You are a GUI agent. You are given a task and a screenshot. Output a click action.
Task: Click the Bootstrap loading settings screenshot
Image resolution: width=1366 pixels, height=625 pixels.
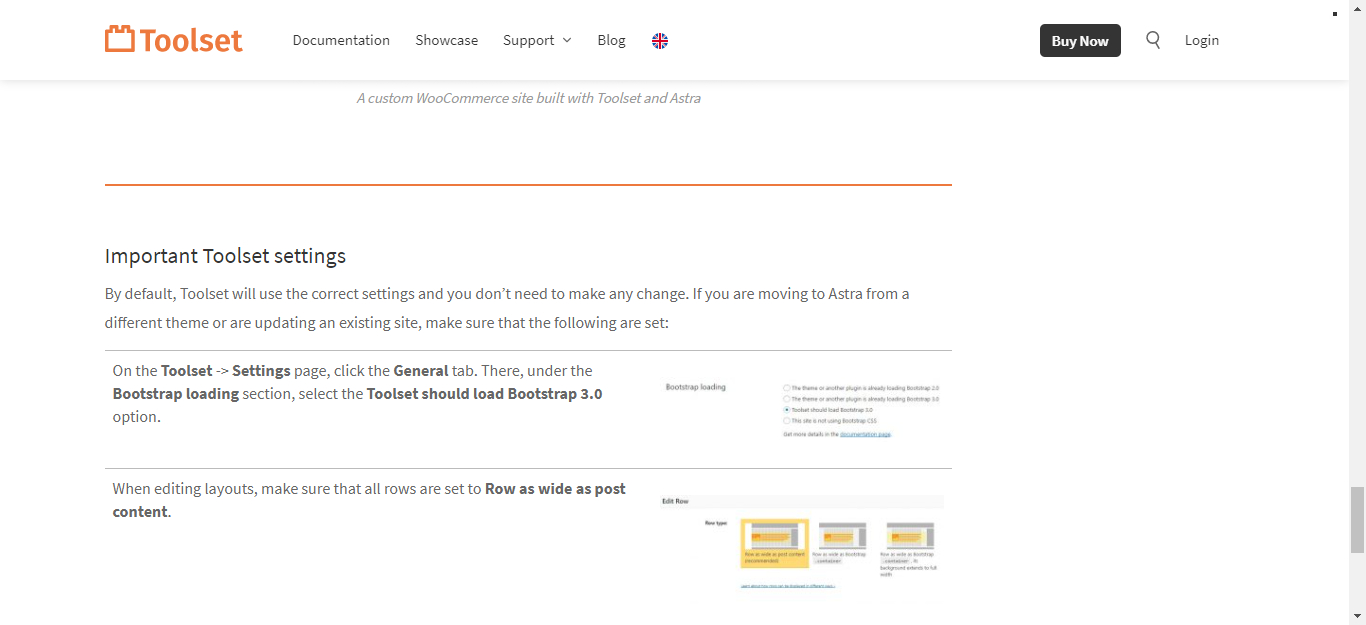[x=803, y=410]
